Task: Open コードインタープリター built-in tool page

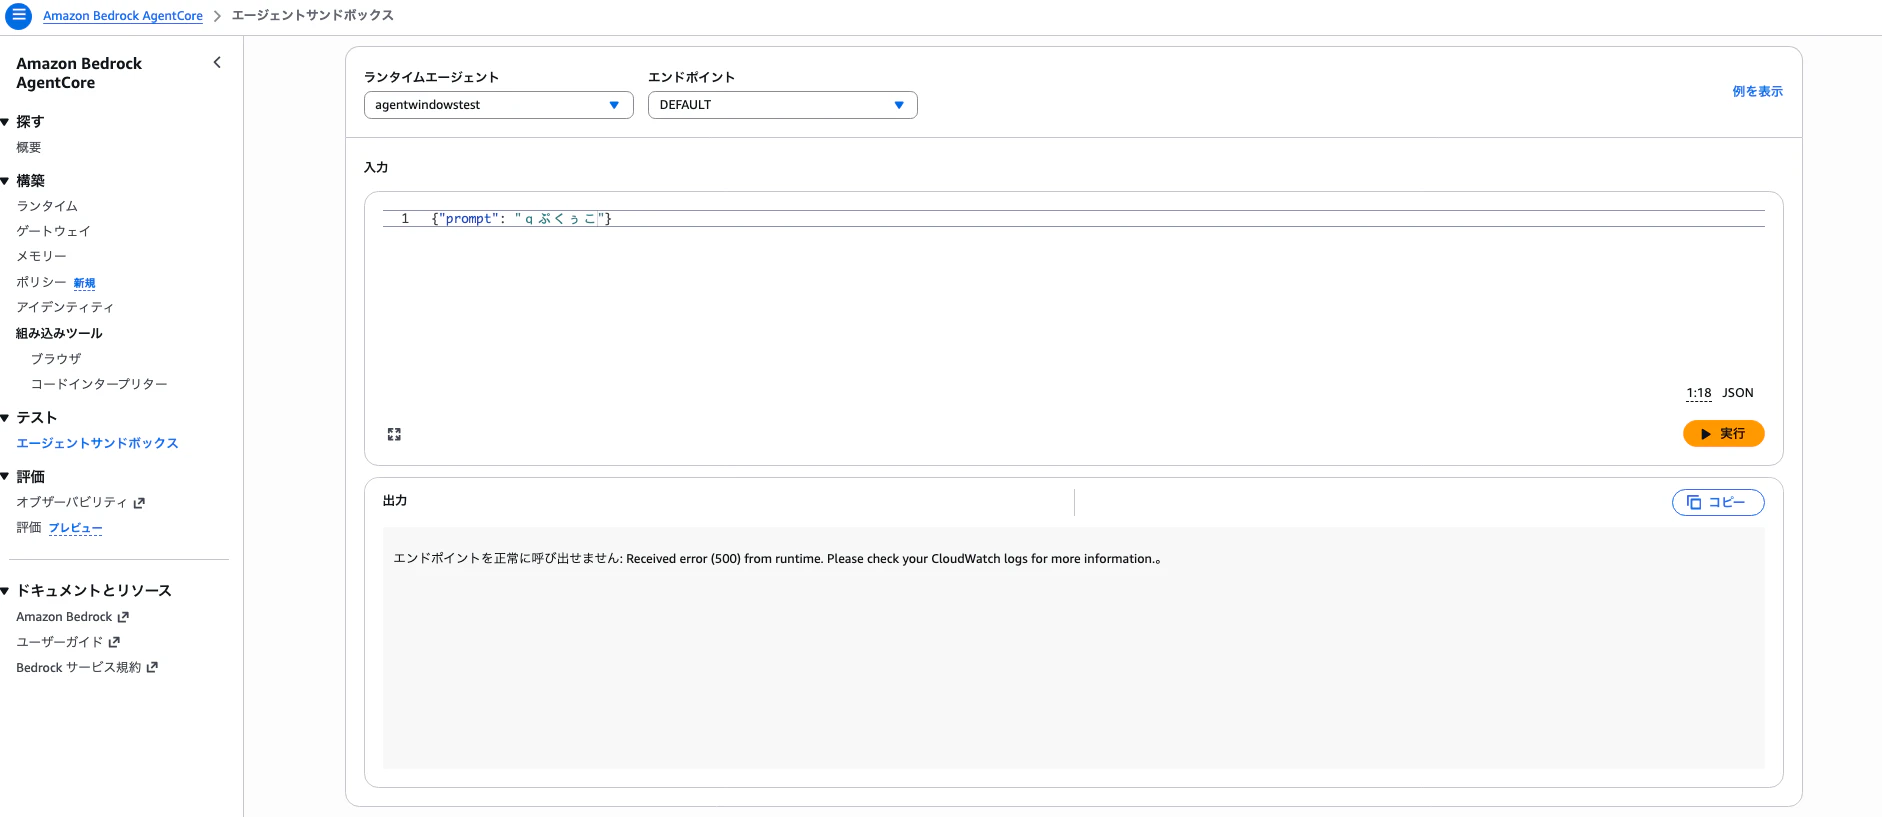Action: click(x=99, y=384)
